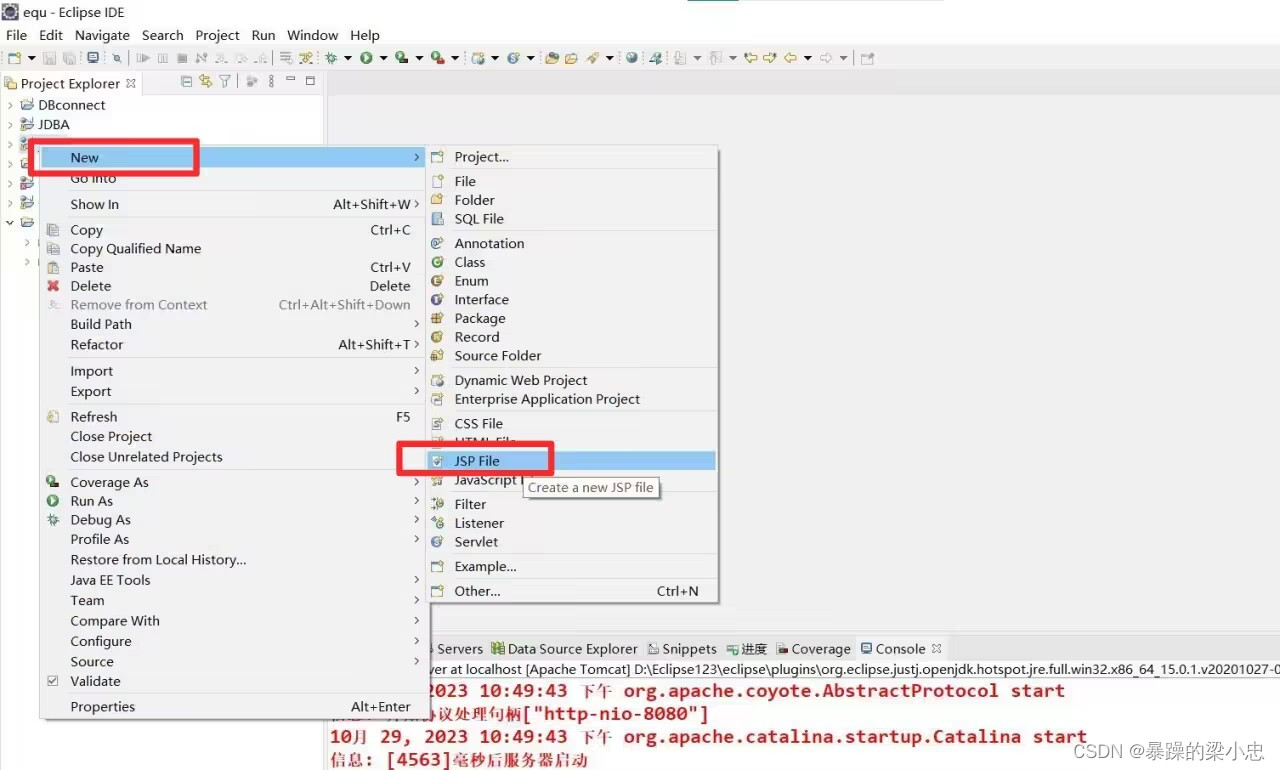The width and height of the screenshot is (1280, 770).
Task: Click the Save toolbar icon
Action: pos(49,58)
